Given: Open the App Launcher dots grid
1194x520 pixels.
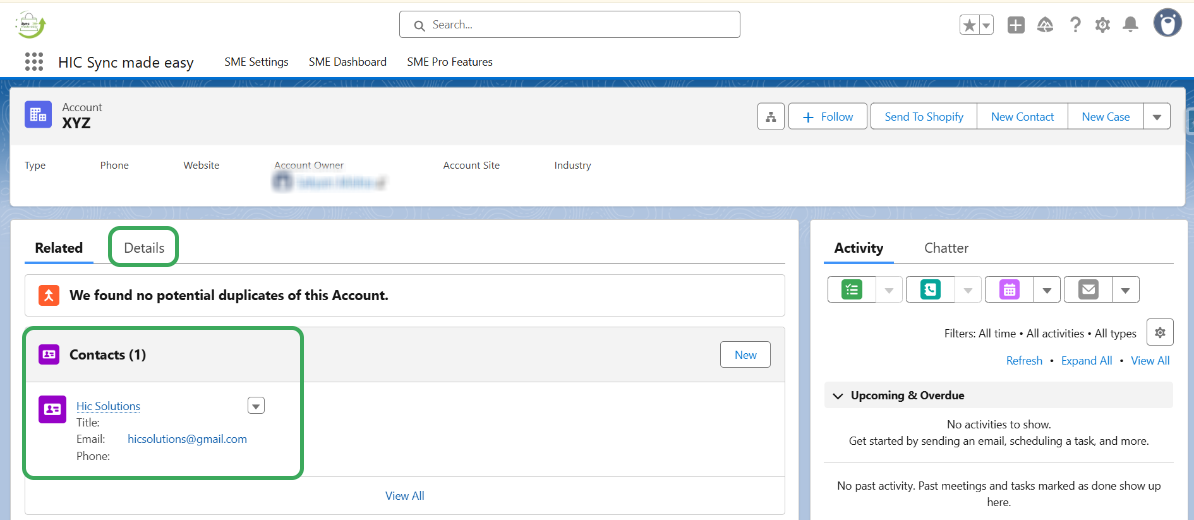Looking at the screenshot, I should pos(34,62).
